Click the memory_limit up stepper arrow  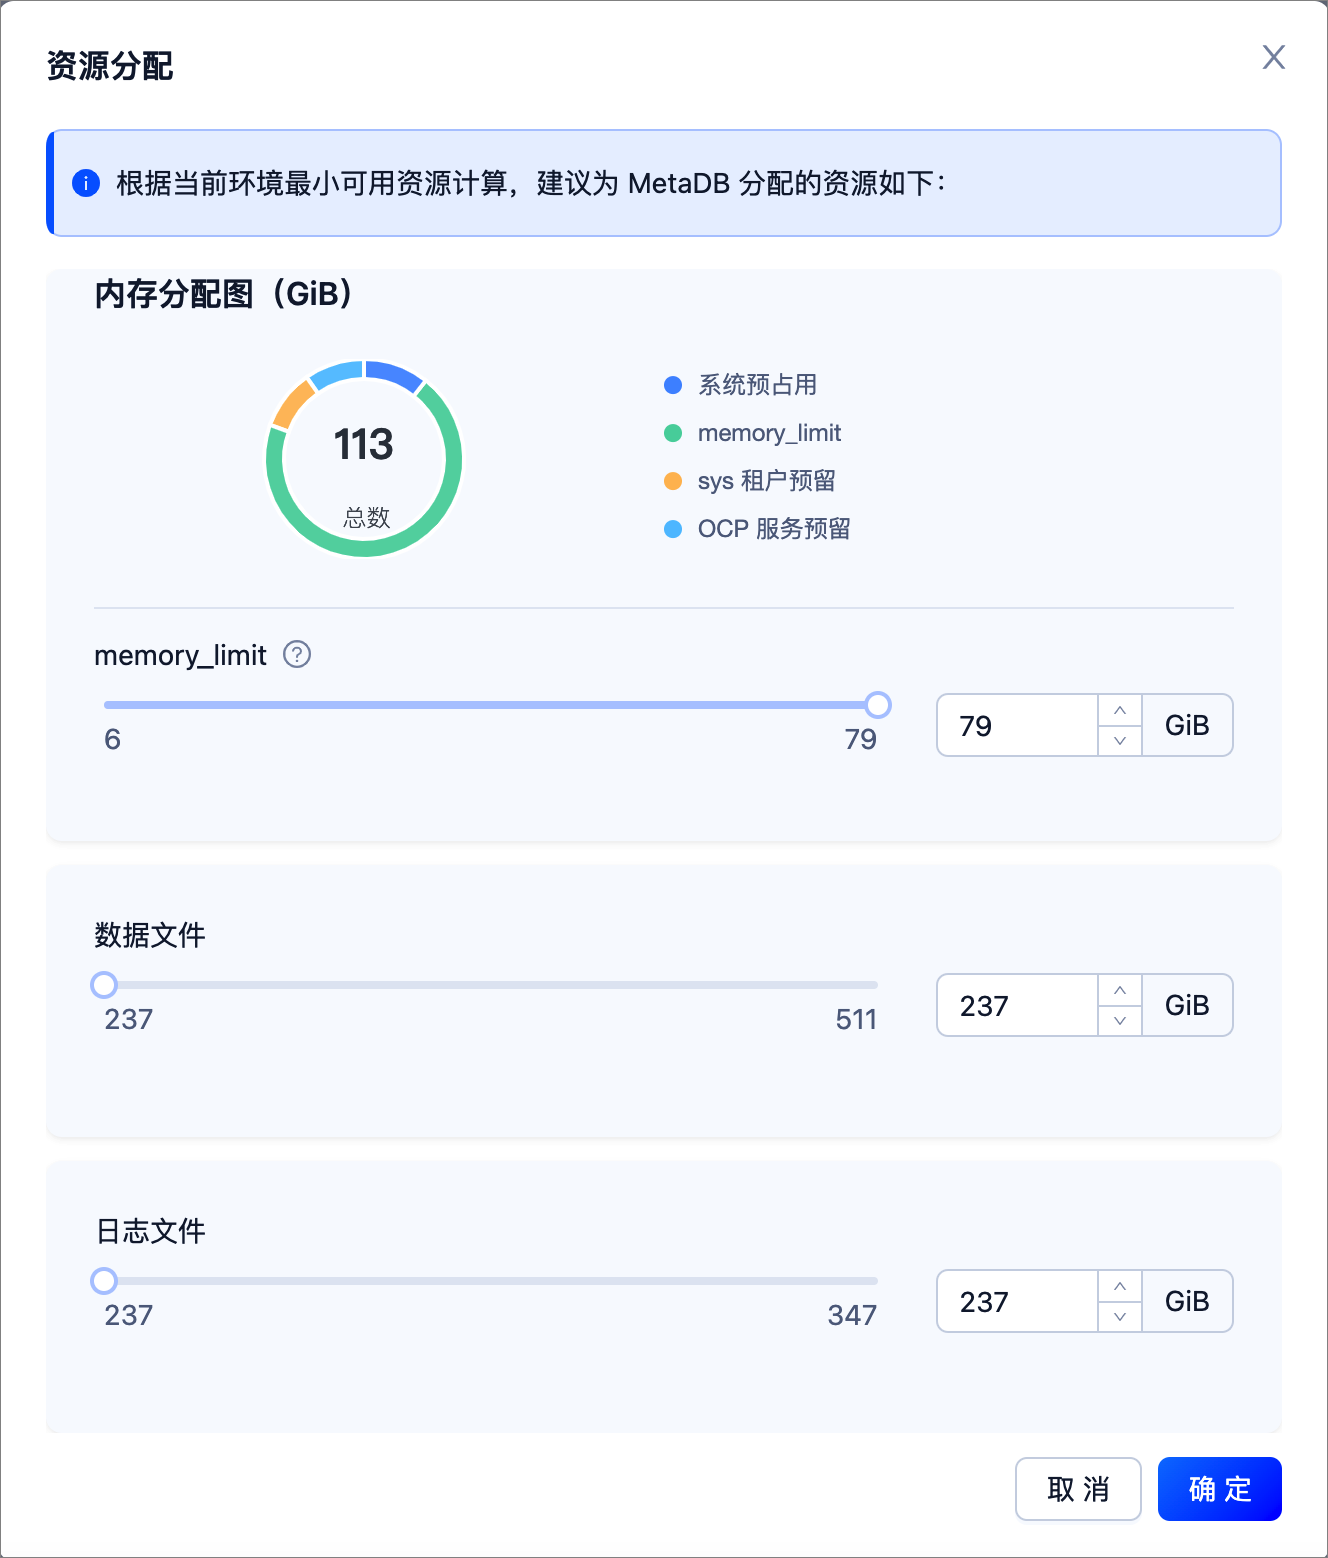point(1119,710)
